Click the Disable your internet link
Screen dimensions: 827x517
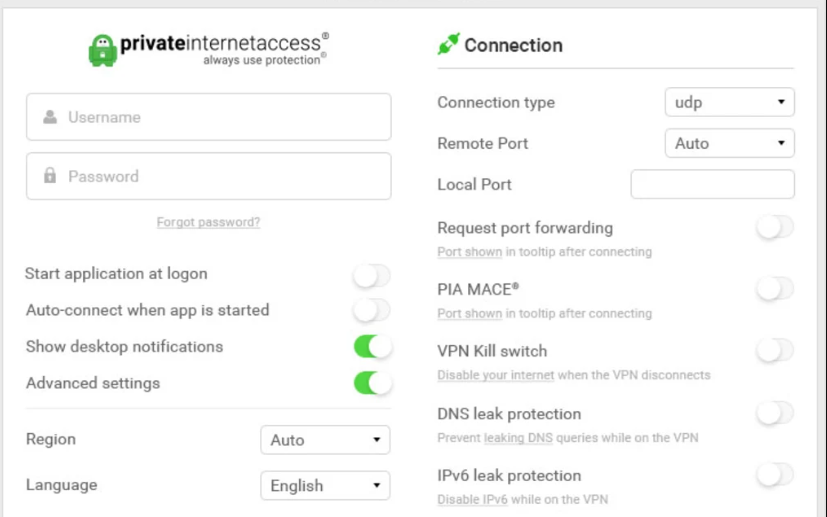click(496, 375)
